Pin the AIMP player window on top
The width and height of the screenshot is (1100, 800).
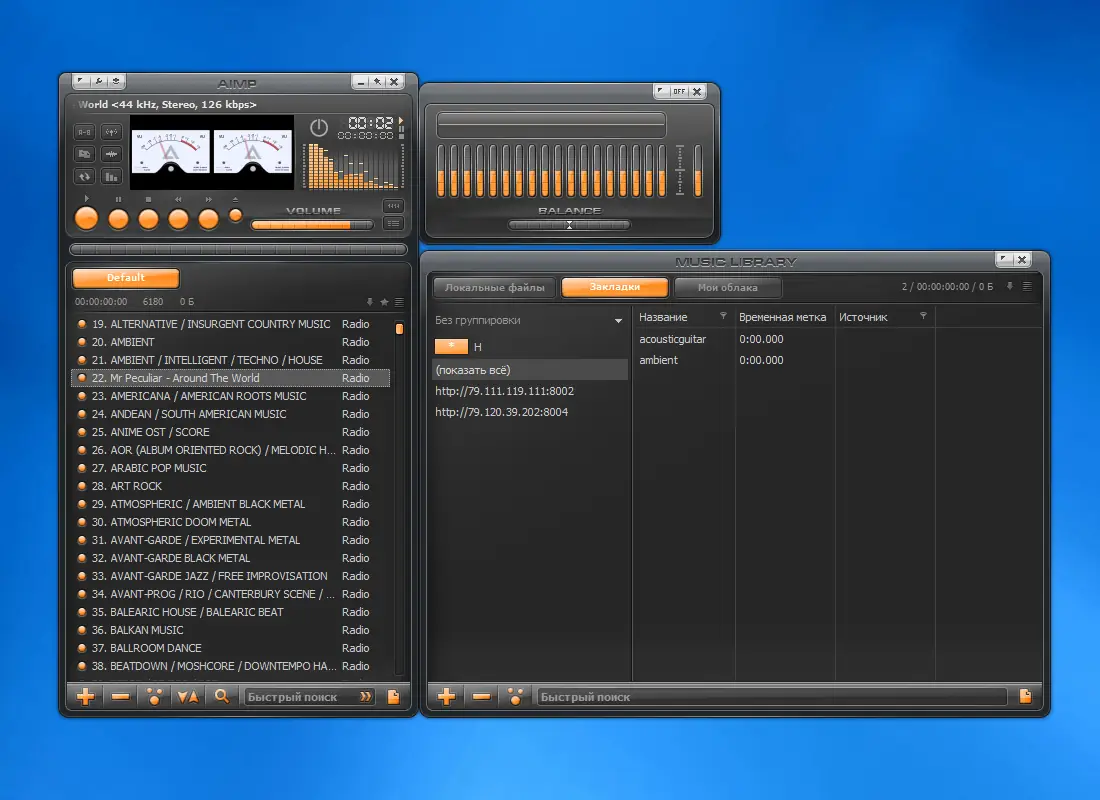coord(377,81)
